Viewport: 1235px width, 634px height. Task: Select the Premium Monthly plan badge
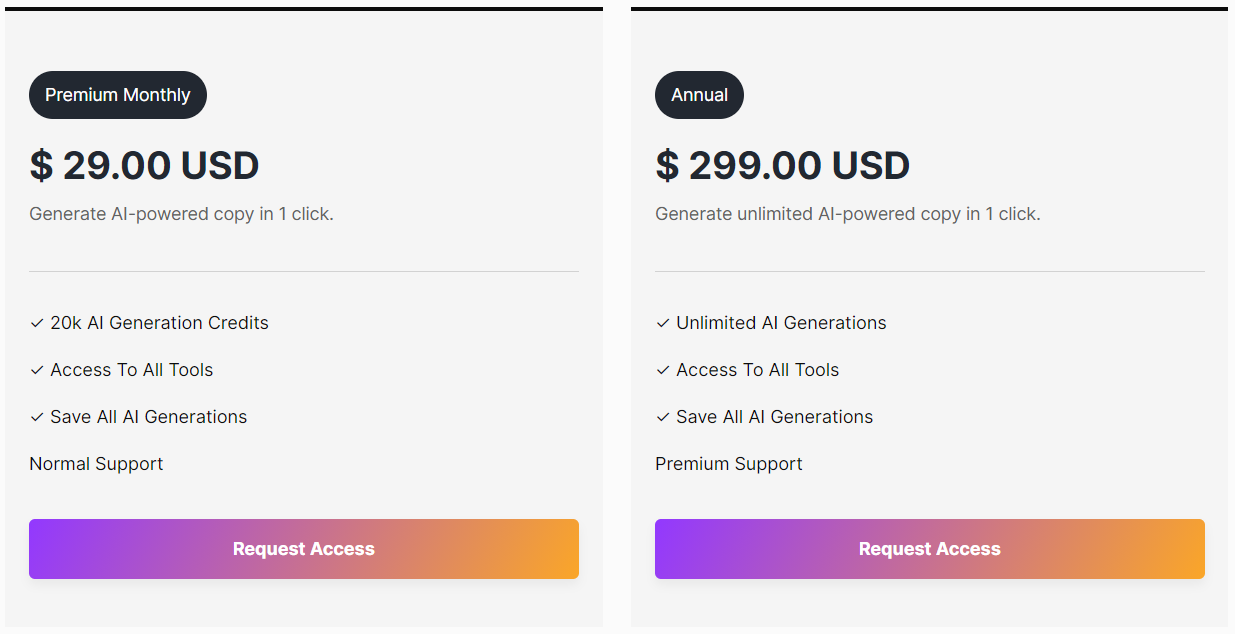tap(118, 95)
